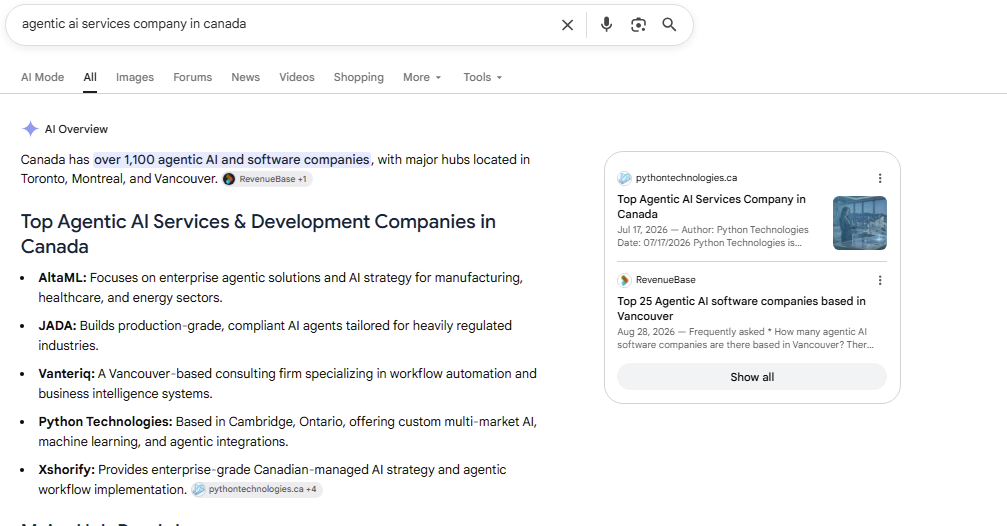Click the JADA bullet entry
1007x526 pixels.
click(275, 335)
